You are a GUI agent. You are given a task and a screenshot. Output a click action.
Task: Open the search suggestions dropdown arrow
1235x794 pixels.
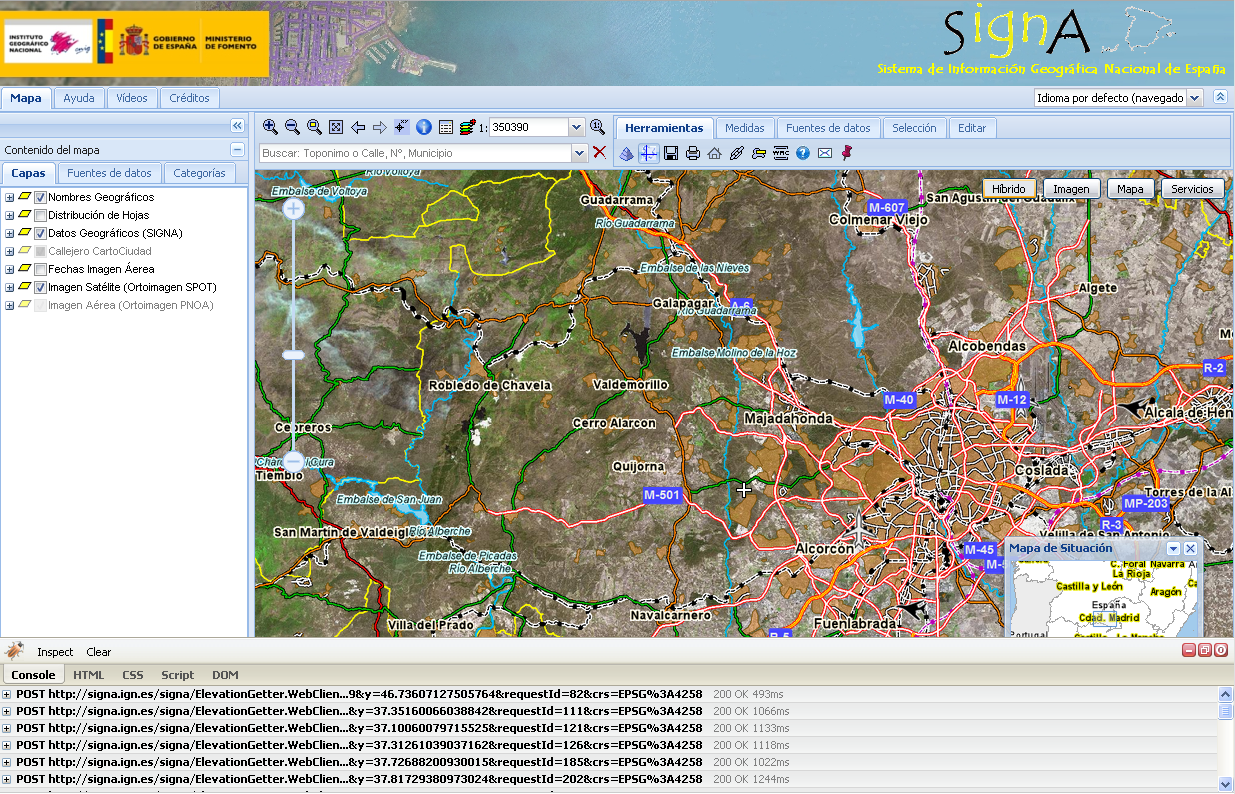point(580,152)
